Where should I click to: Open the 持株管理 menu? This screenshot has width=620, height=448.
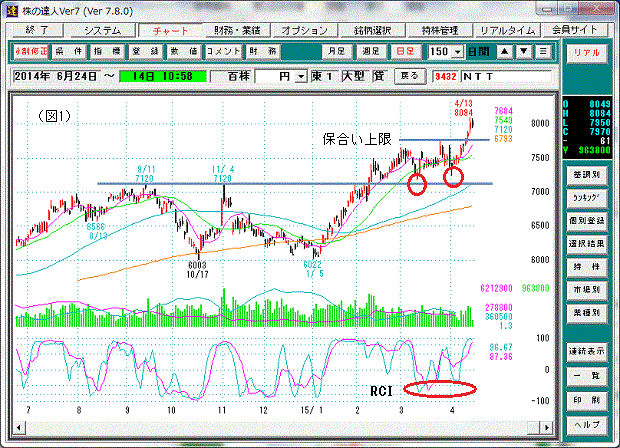tap(439, 30)
